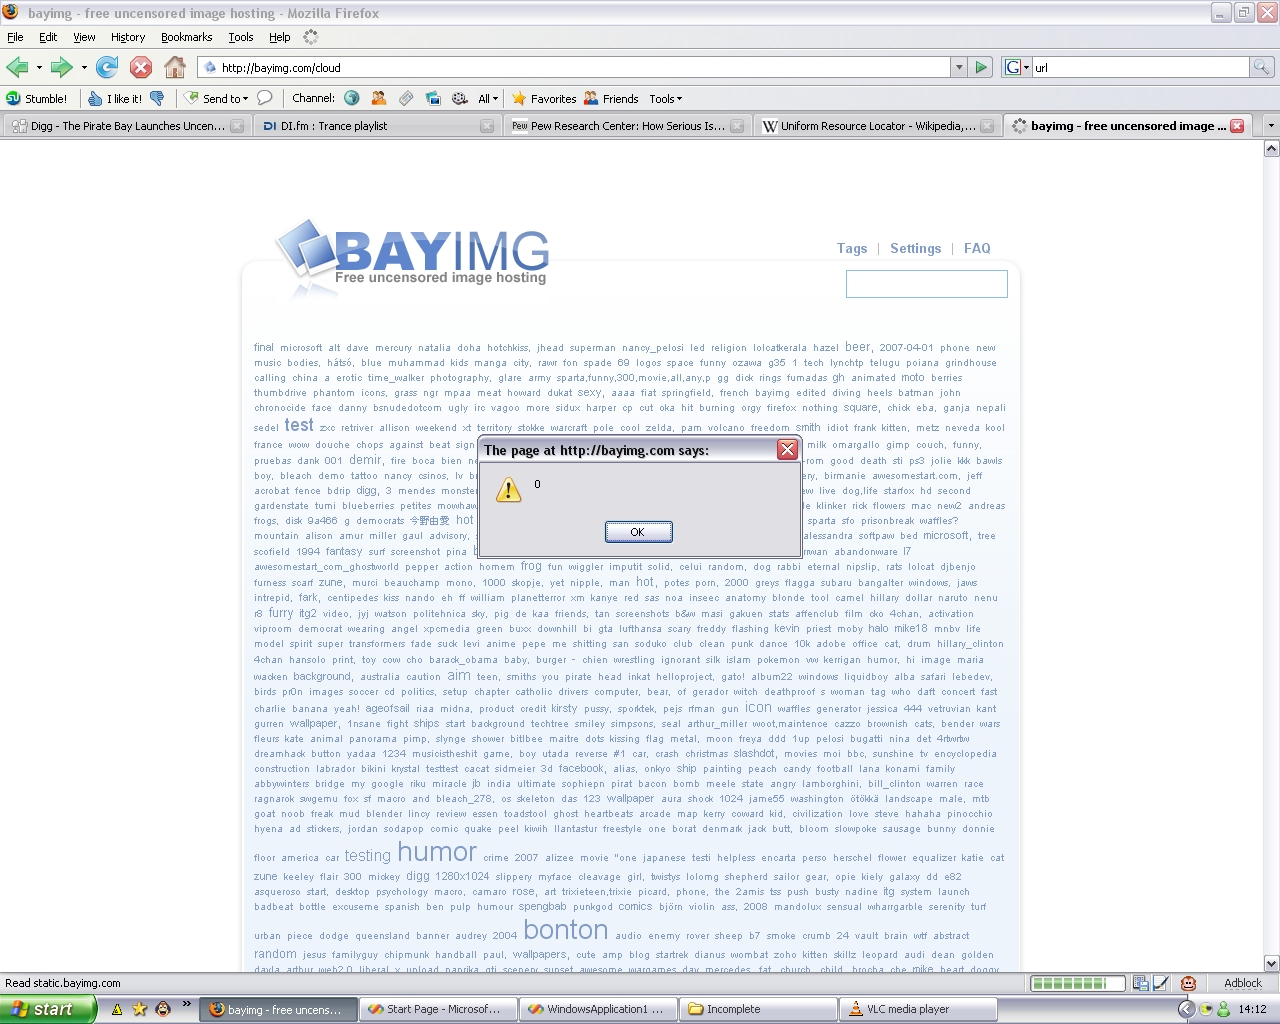Go forward with the green Forward arrow
This screenshot has height=1024, width=1280.
[62, 67]
